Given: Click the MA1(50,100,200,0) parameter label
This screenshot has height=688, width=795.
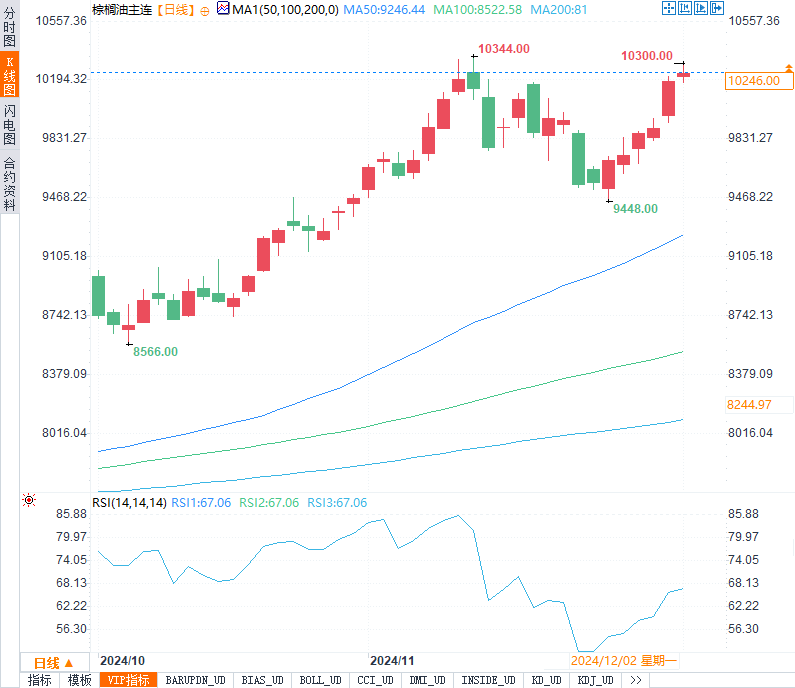Looking at the screenshot, I should (x=283, y=9).
